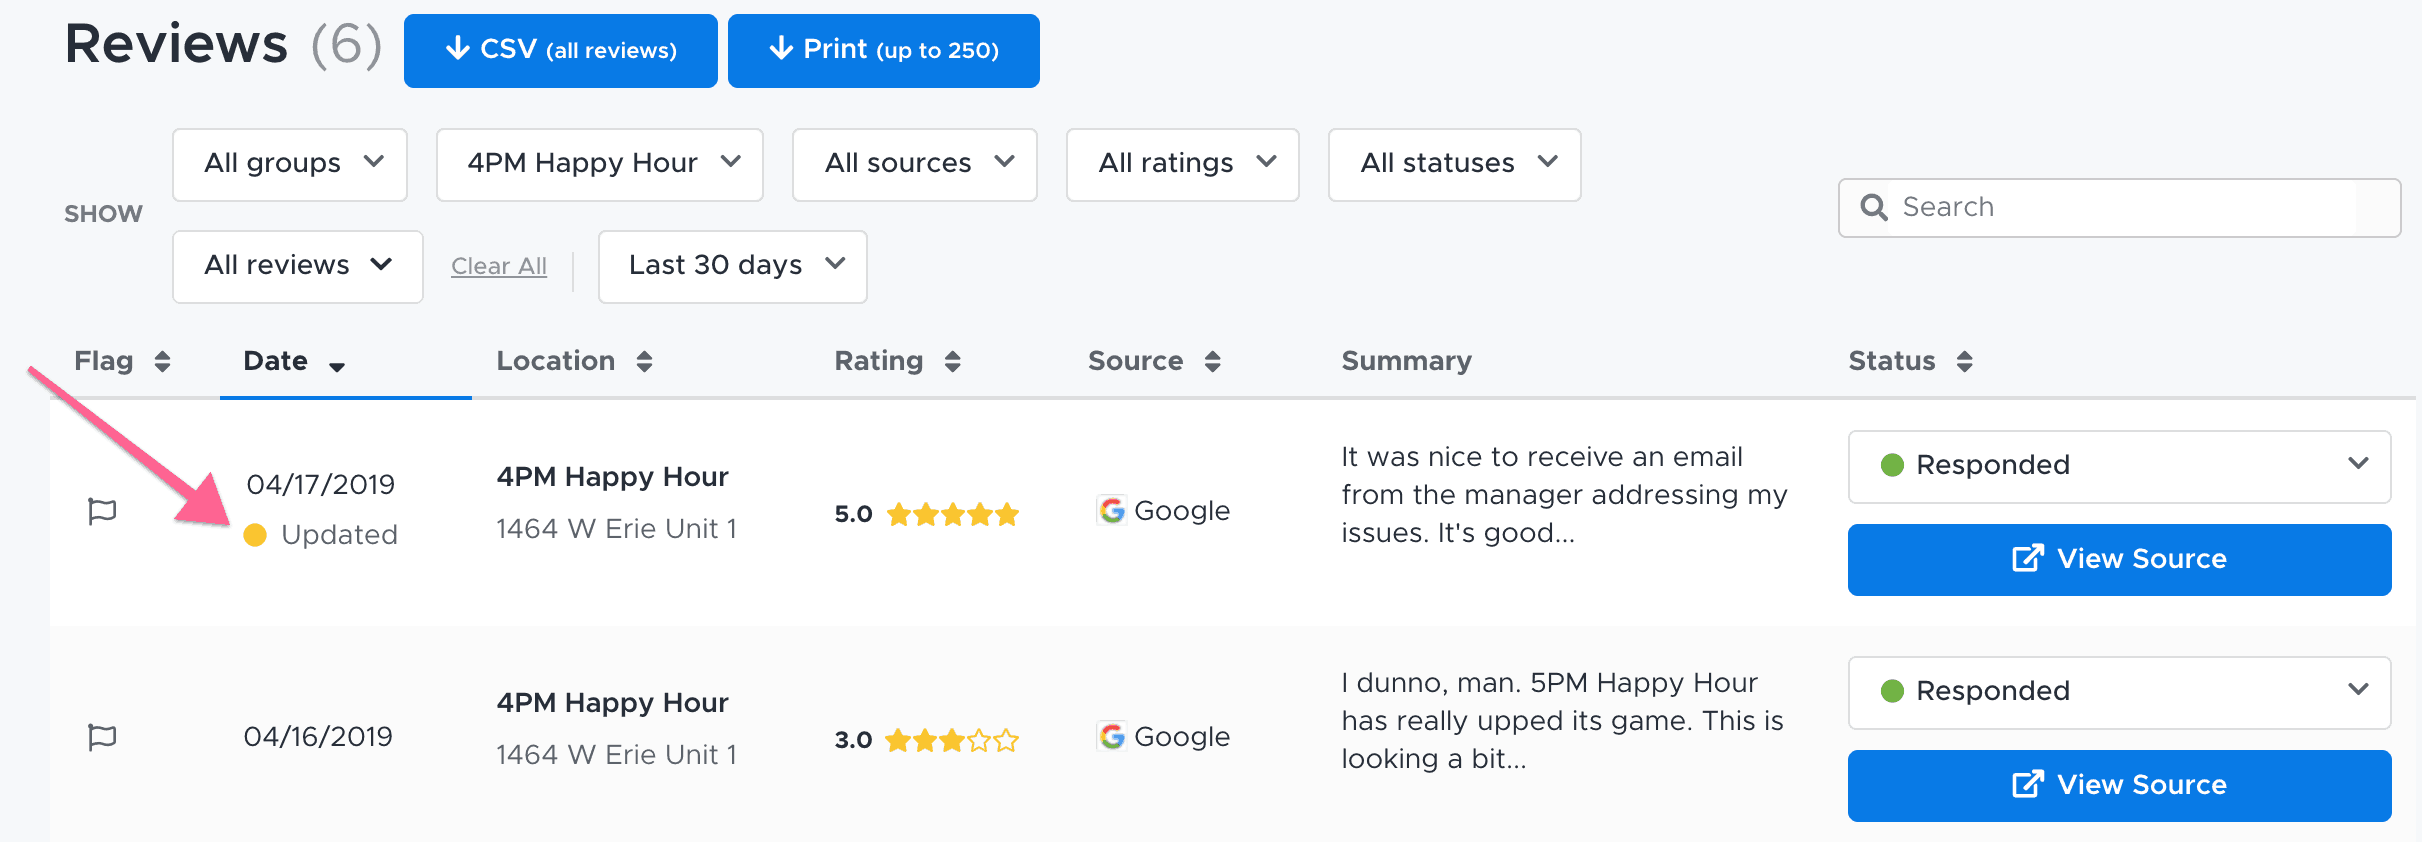Viewport: 2422px width, 842px height.
Task: Click View Source on the 04/16/2019 review
Action: point(2118,785)
